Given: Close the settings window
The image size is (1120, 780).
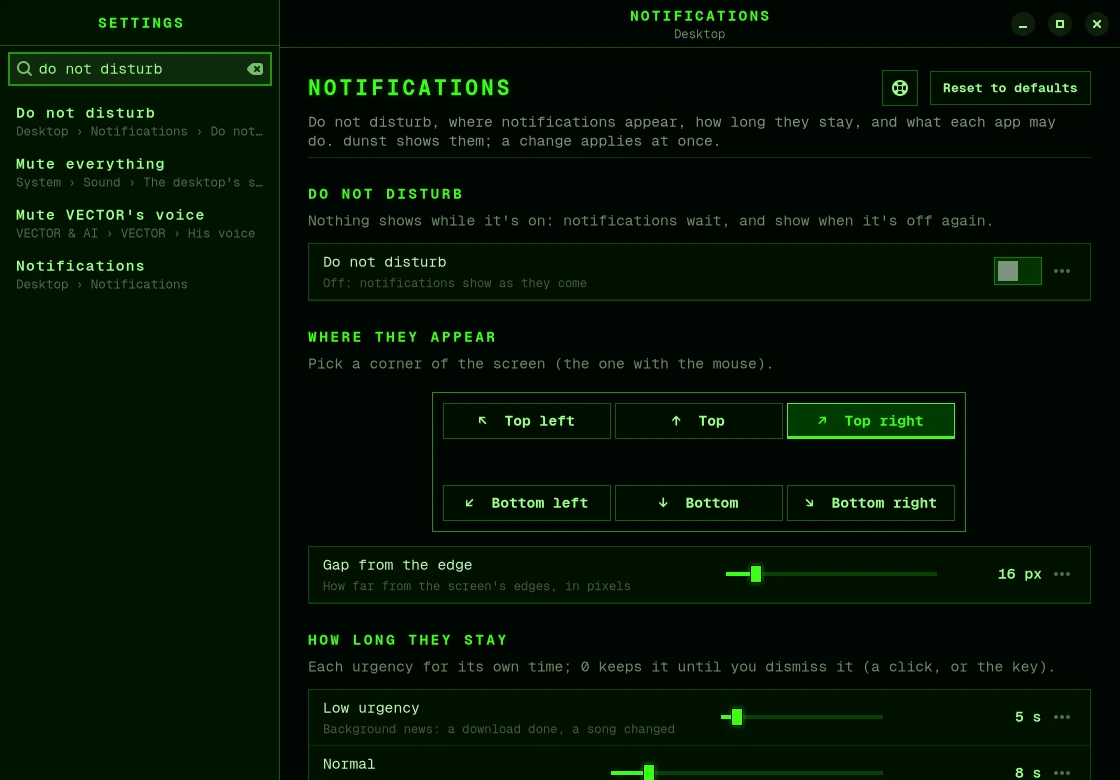Looking at the screenshot, I should click(x=1097, y=24).
